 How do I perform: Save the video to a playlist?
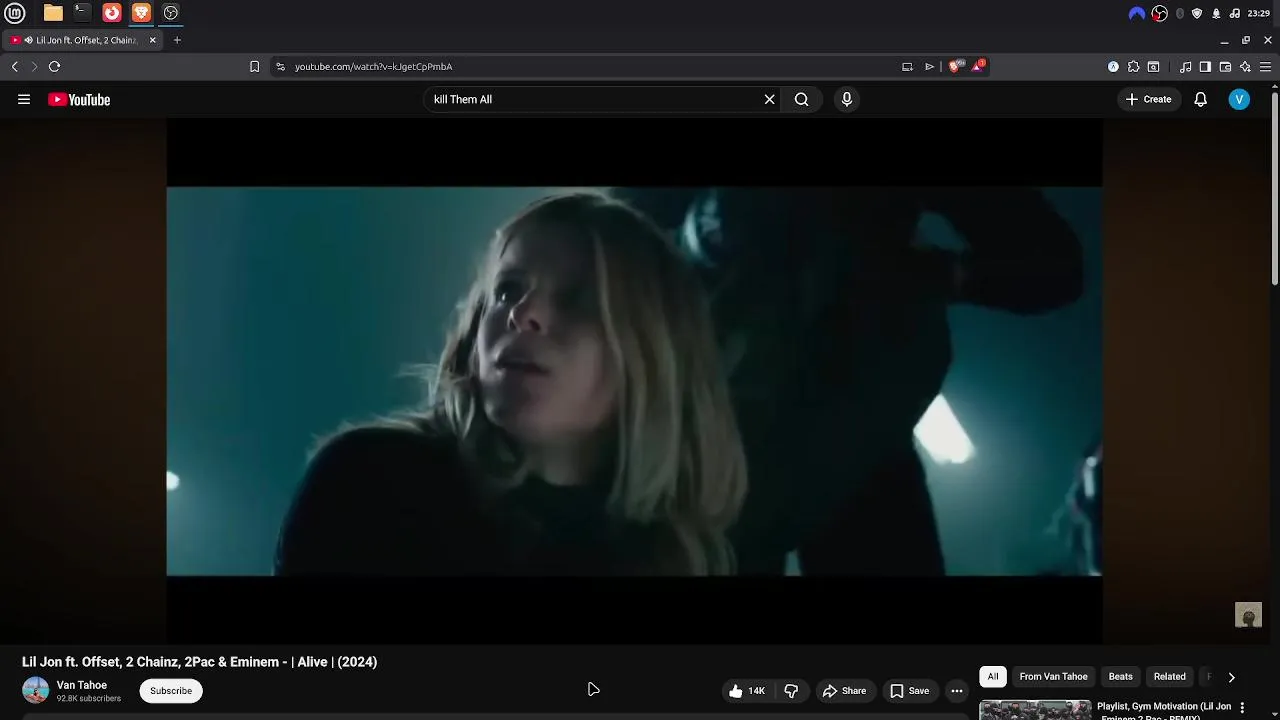910,691
